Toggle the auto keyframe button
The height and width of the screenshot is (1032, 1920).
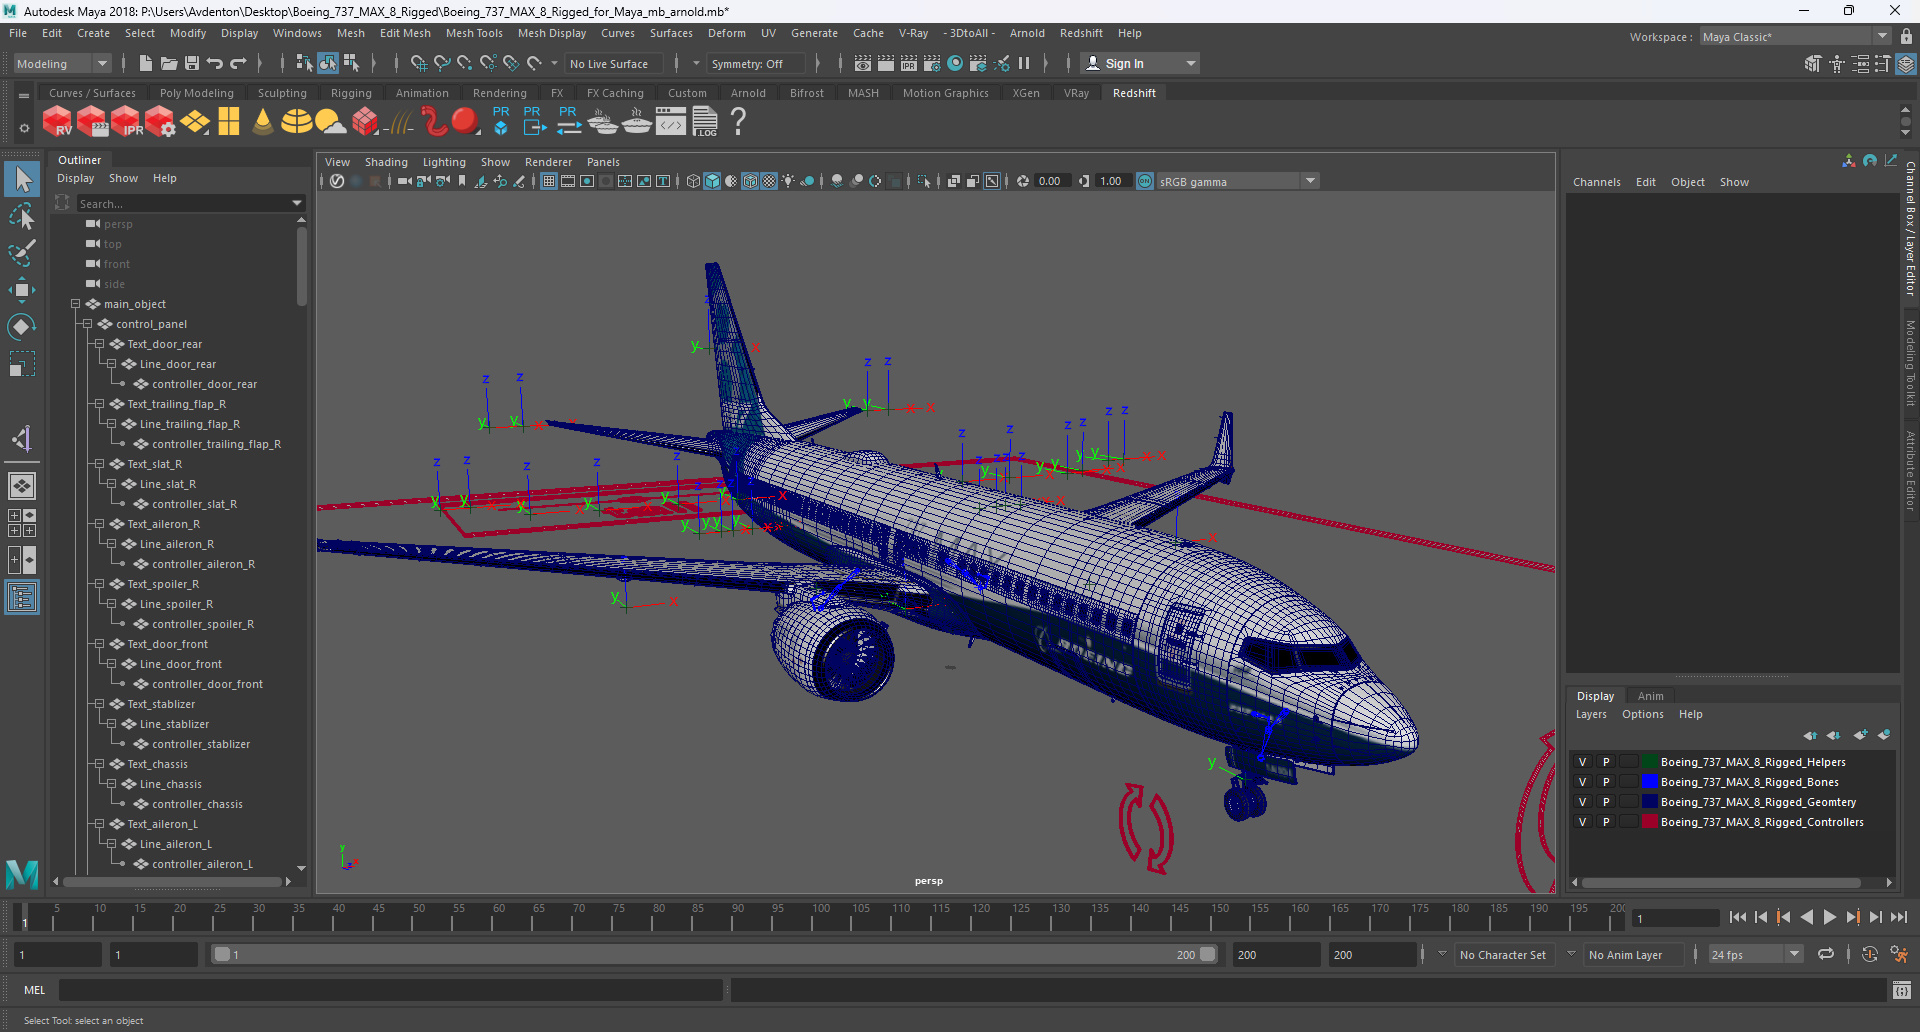(1870, 954)
